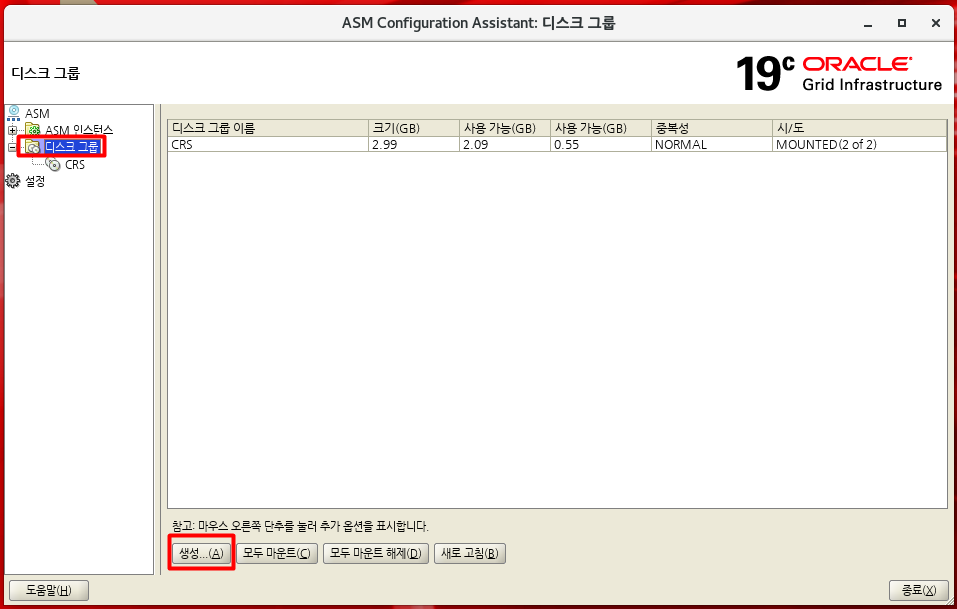Viewport: 957px width, 609px height.
Task: Exit with the 종료(X) button
Action: (919, 590)
